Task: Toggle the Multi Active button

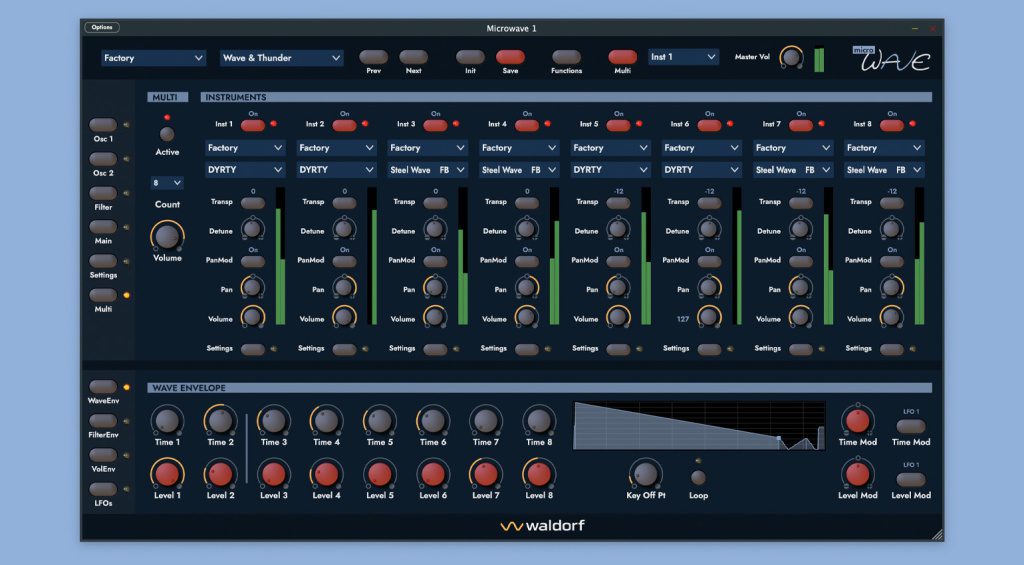Action: coord(167,134)
